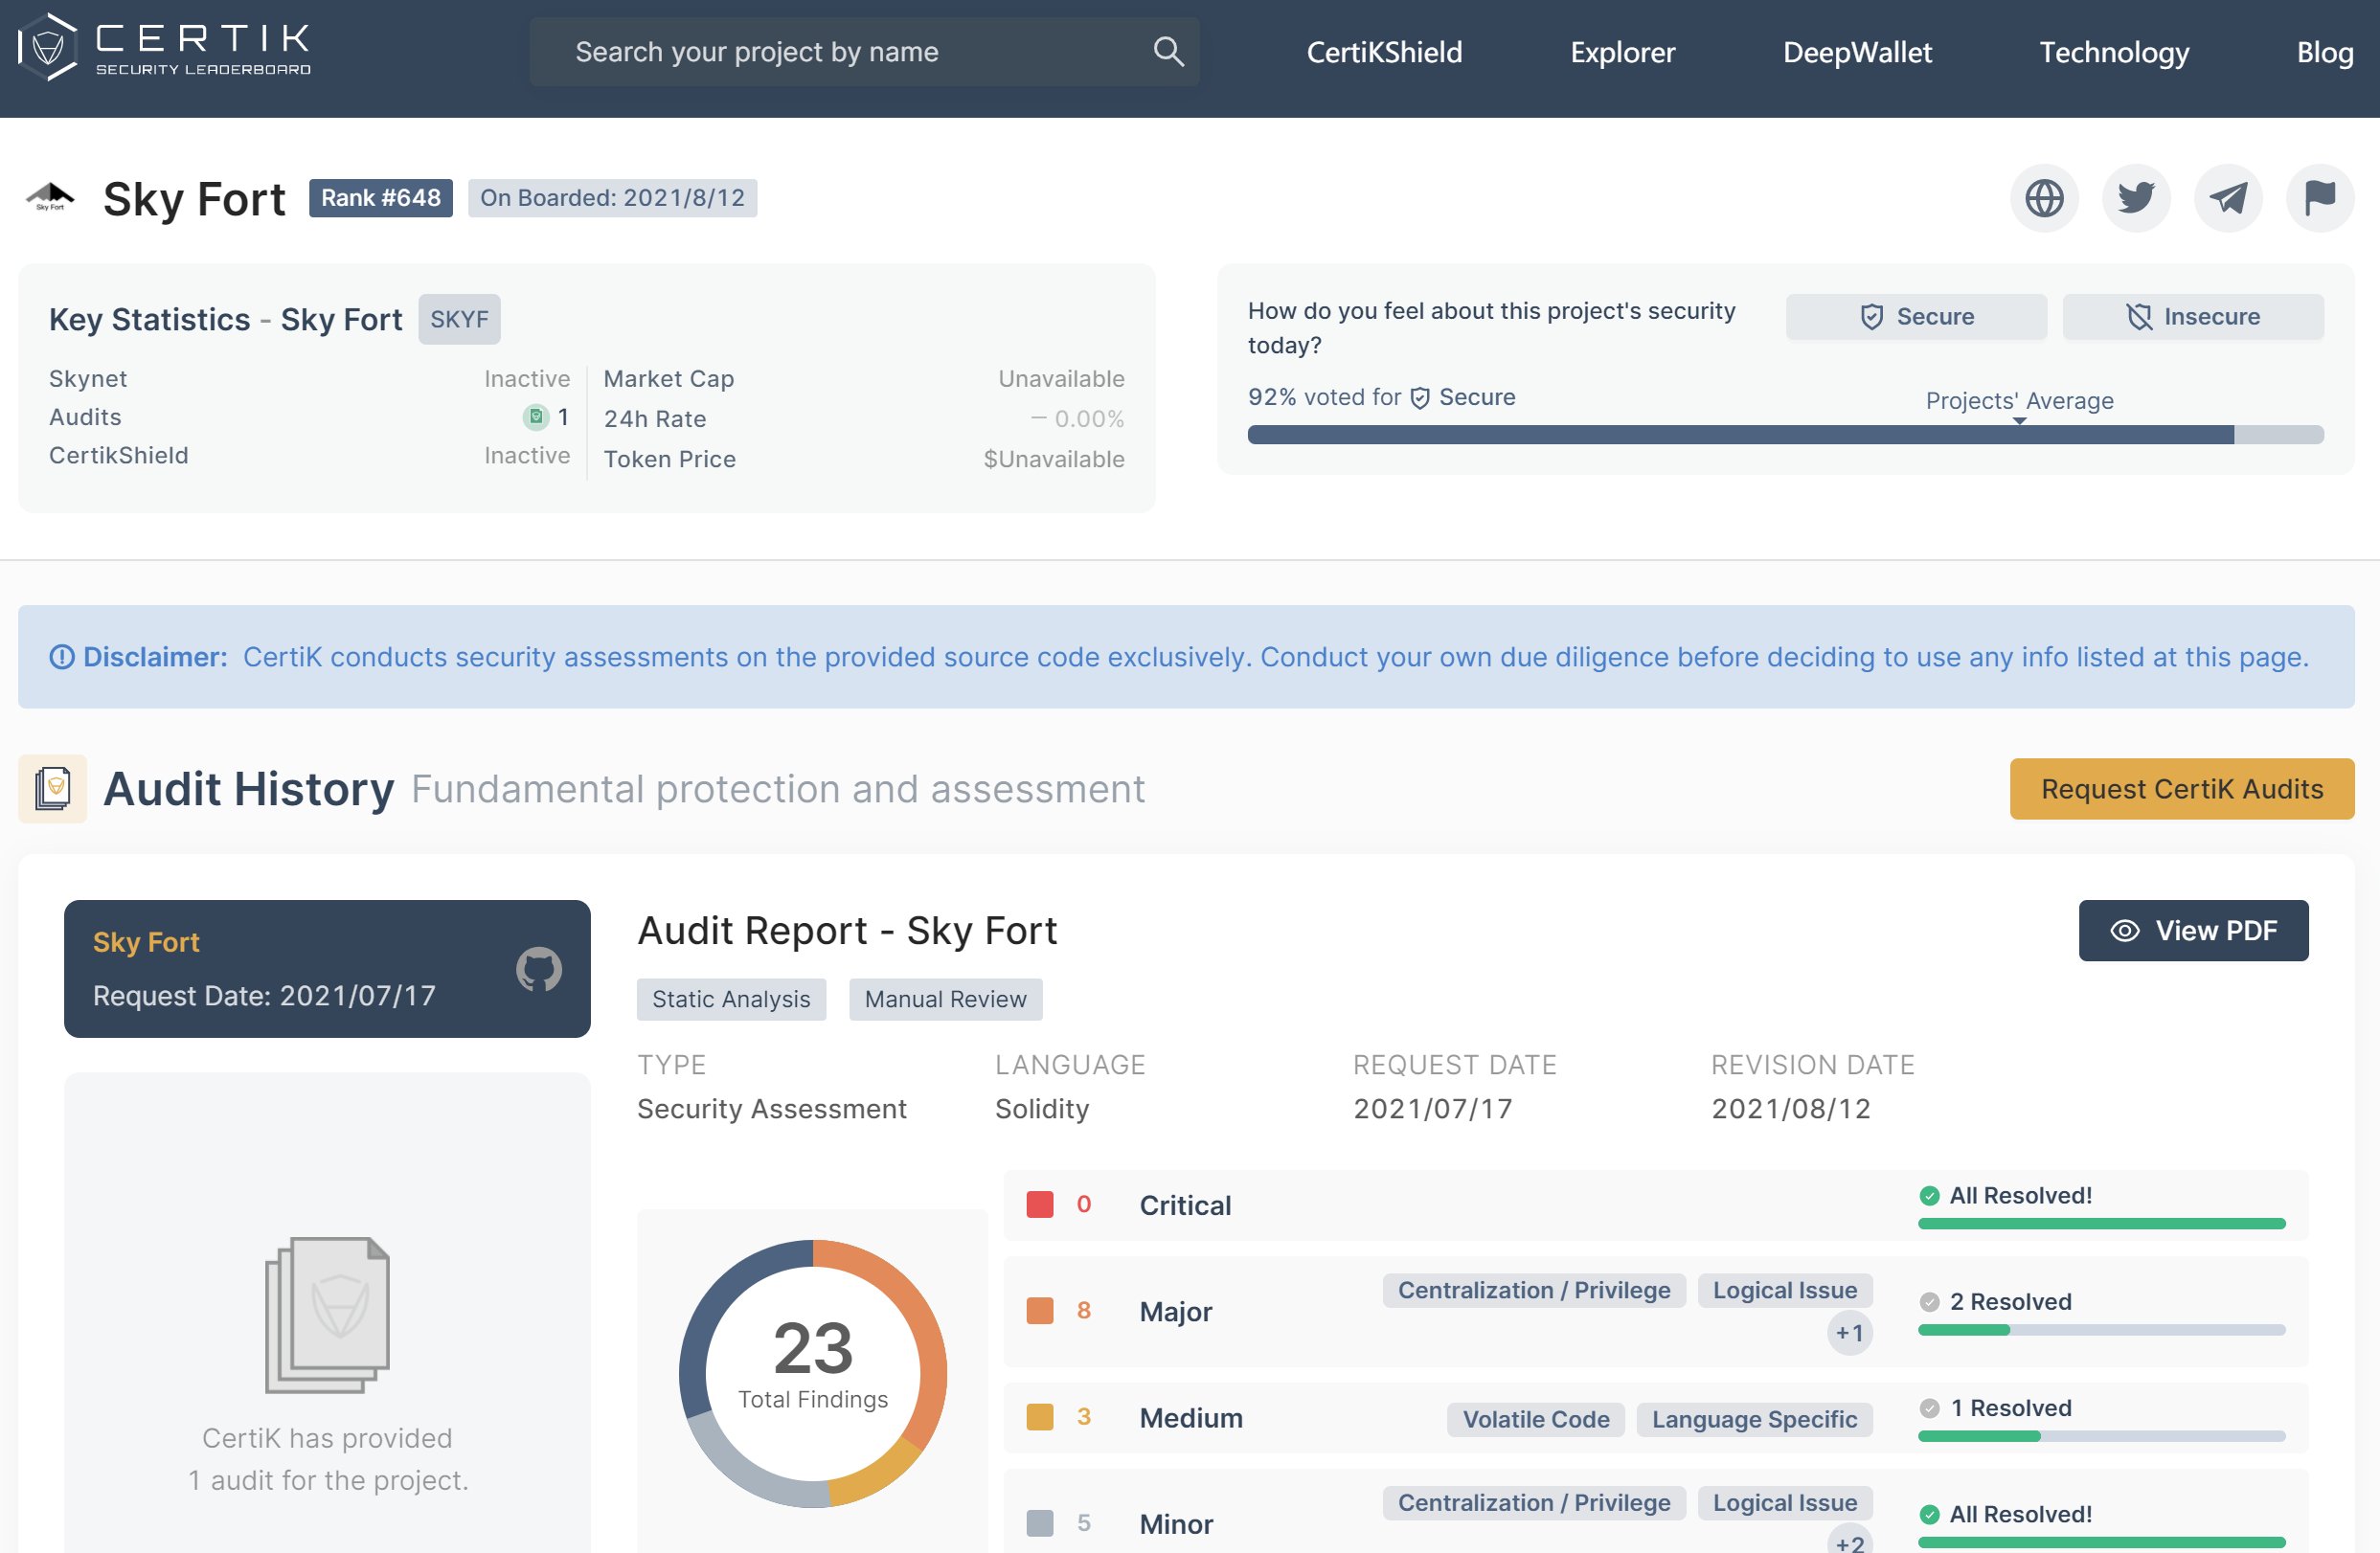Click the Medium yellow color swatch
The image size is (2380, 1553).
(x=1040, y=1417)
